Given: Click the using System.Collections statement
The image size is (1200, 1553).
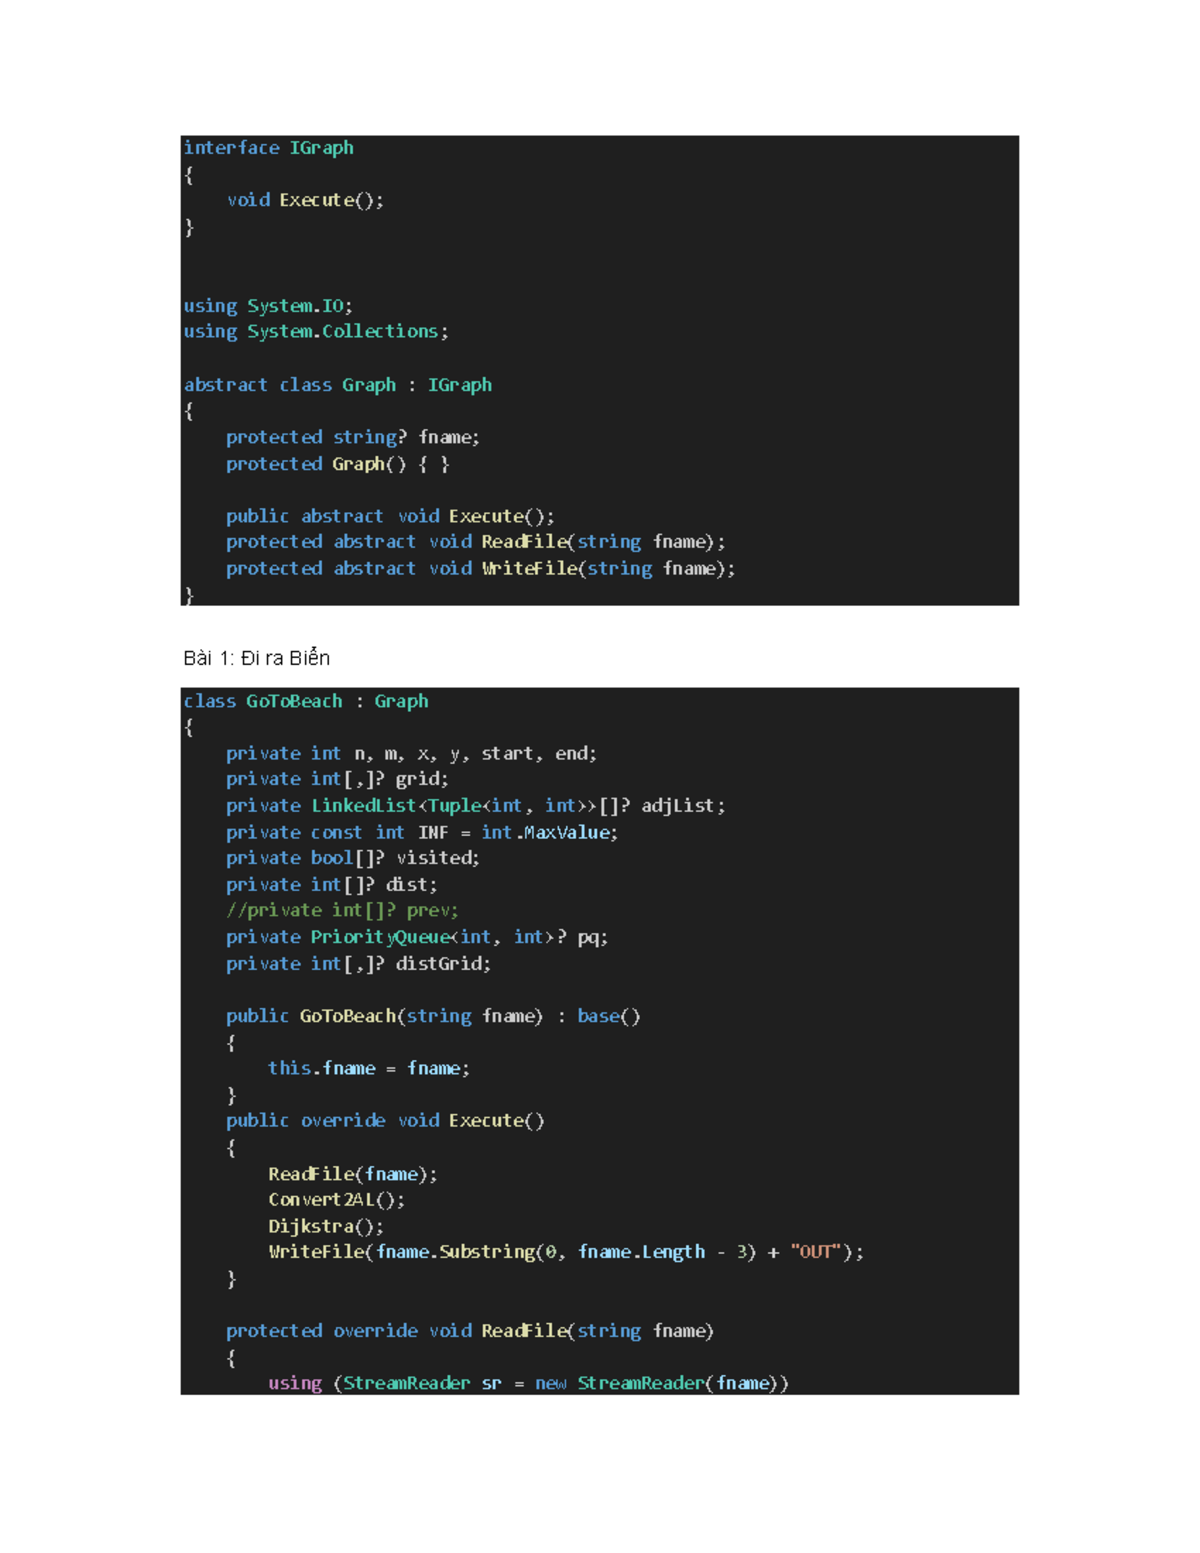Looking at the screenshot, I should tap(315, 331).
